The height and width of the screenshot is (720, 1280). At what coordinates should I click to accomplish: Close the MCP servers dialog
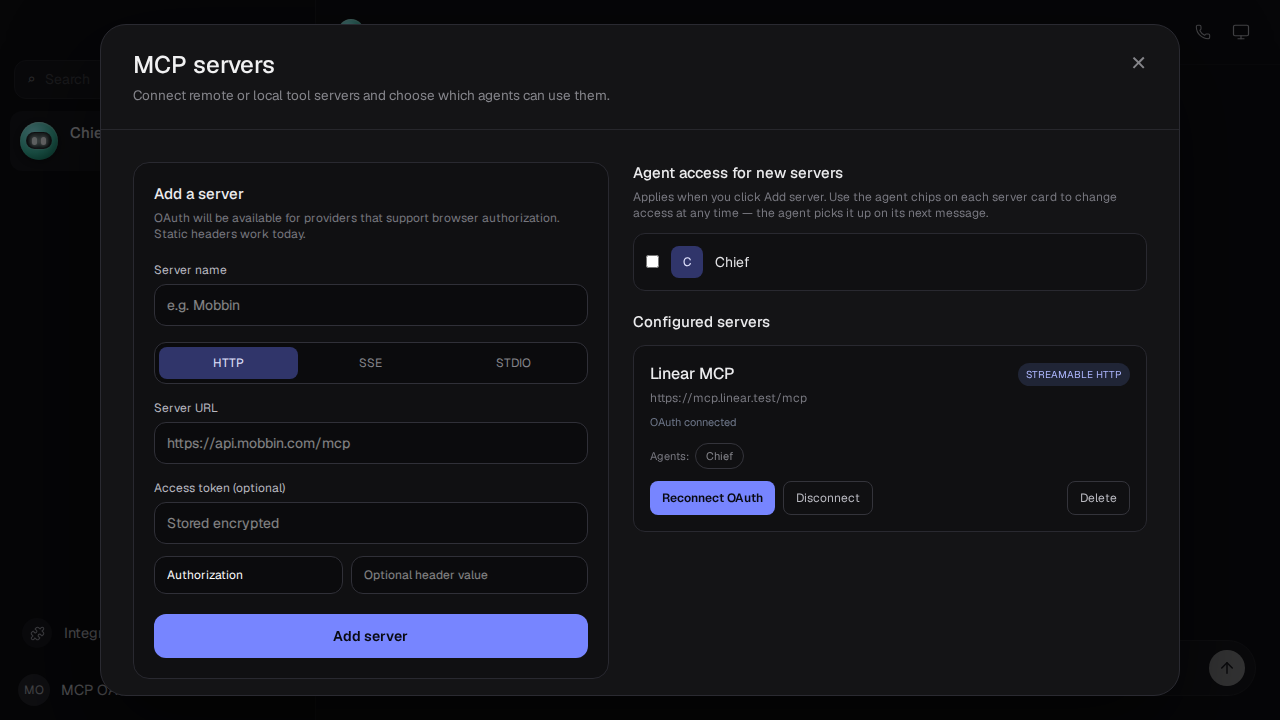click(1138, 63)
